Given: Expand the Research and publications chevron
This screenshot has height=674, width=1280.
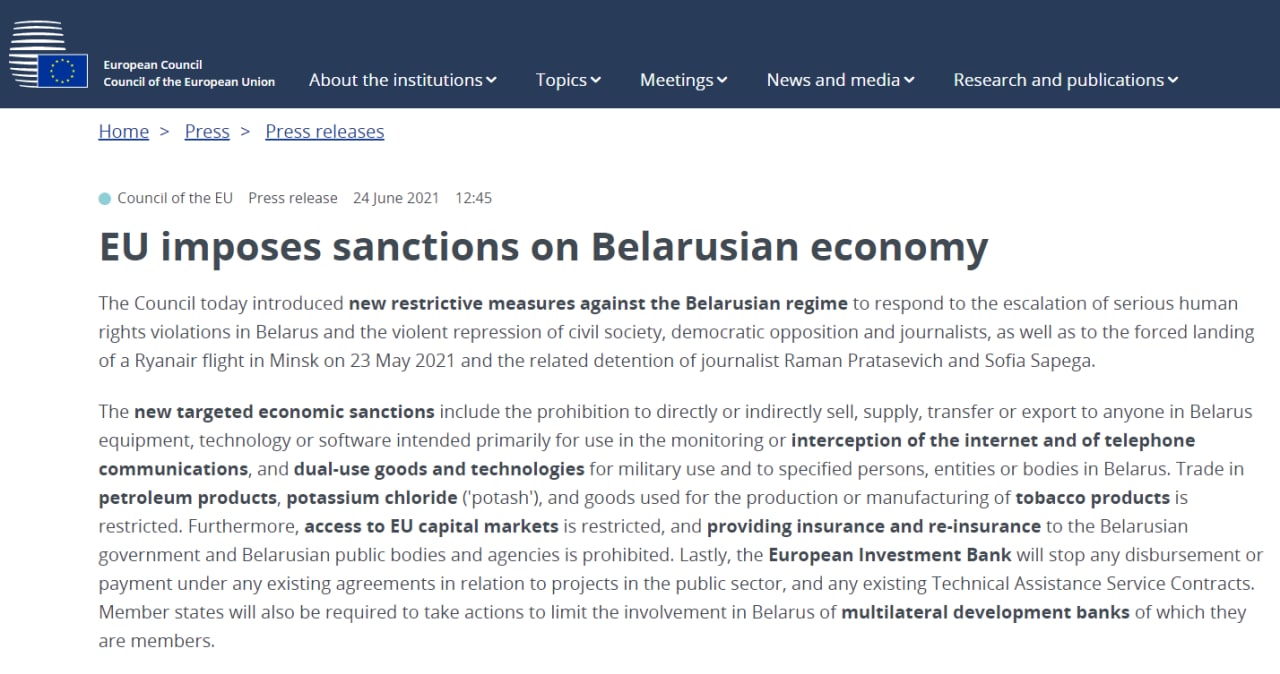Looking at the screenshot, I should (1173, 81).
